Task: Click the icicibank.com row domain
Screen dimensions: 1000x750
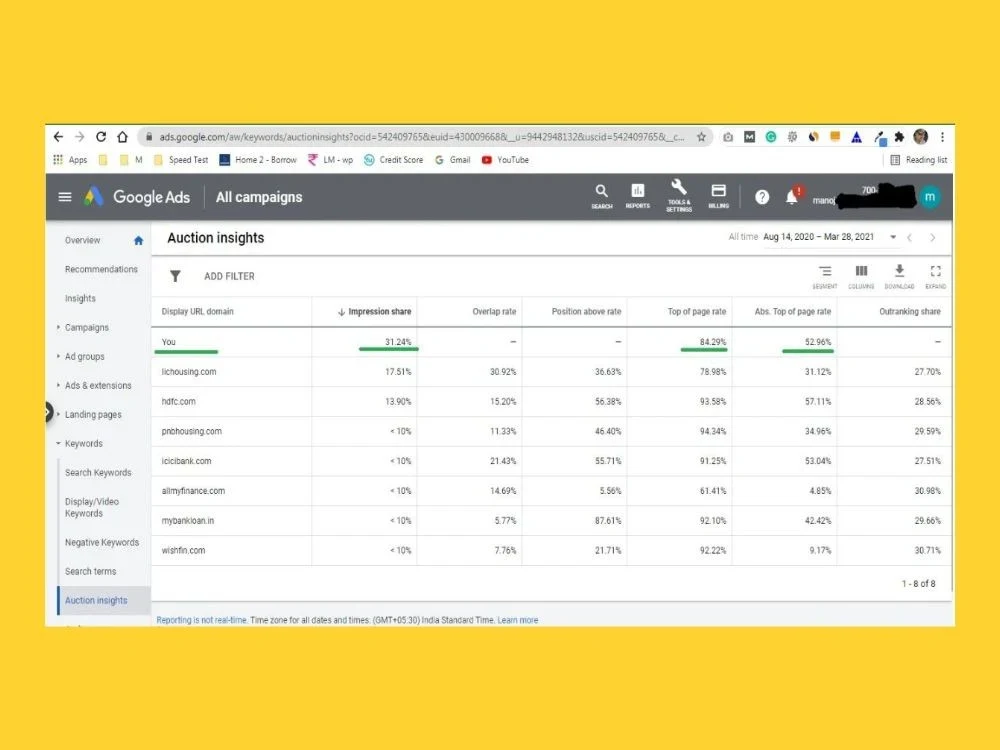Action: (x=186, y=461)
